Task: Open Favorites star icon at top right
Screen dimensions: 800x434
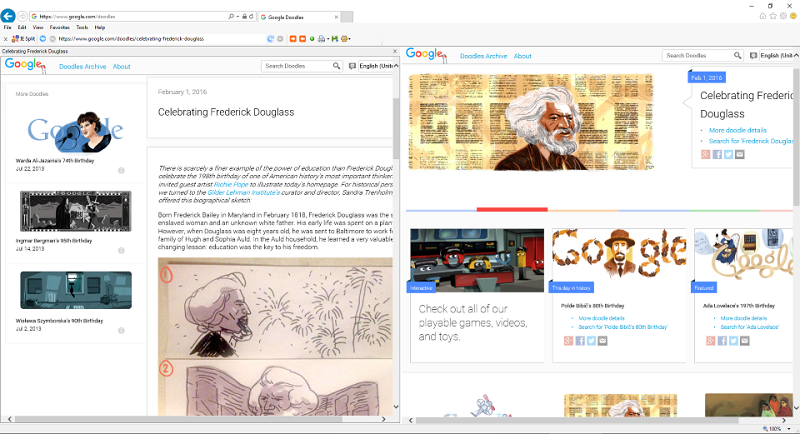Action: 773,16
